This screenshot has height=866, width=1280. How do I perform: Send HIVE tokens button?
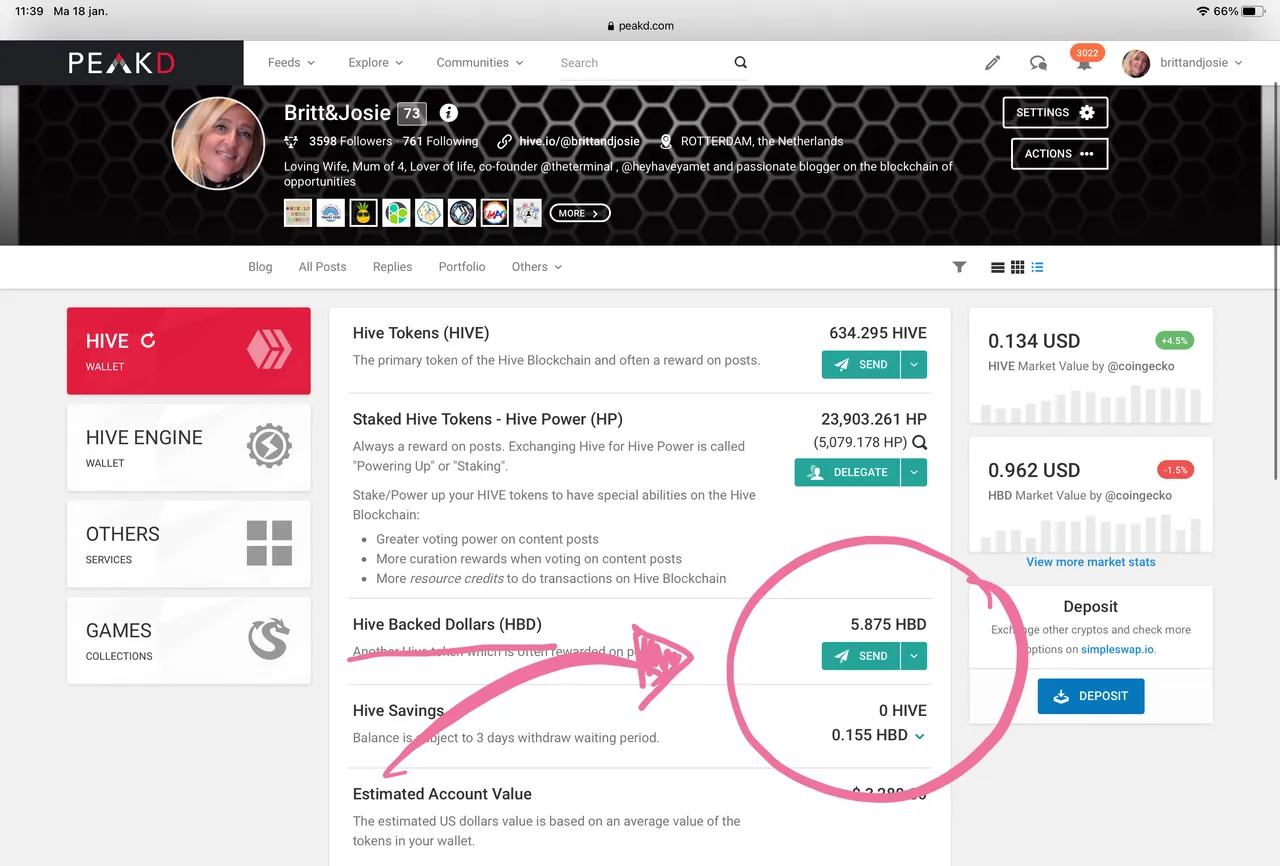pos(861,365)
